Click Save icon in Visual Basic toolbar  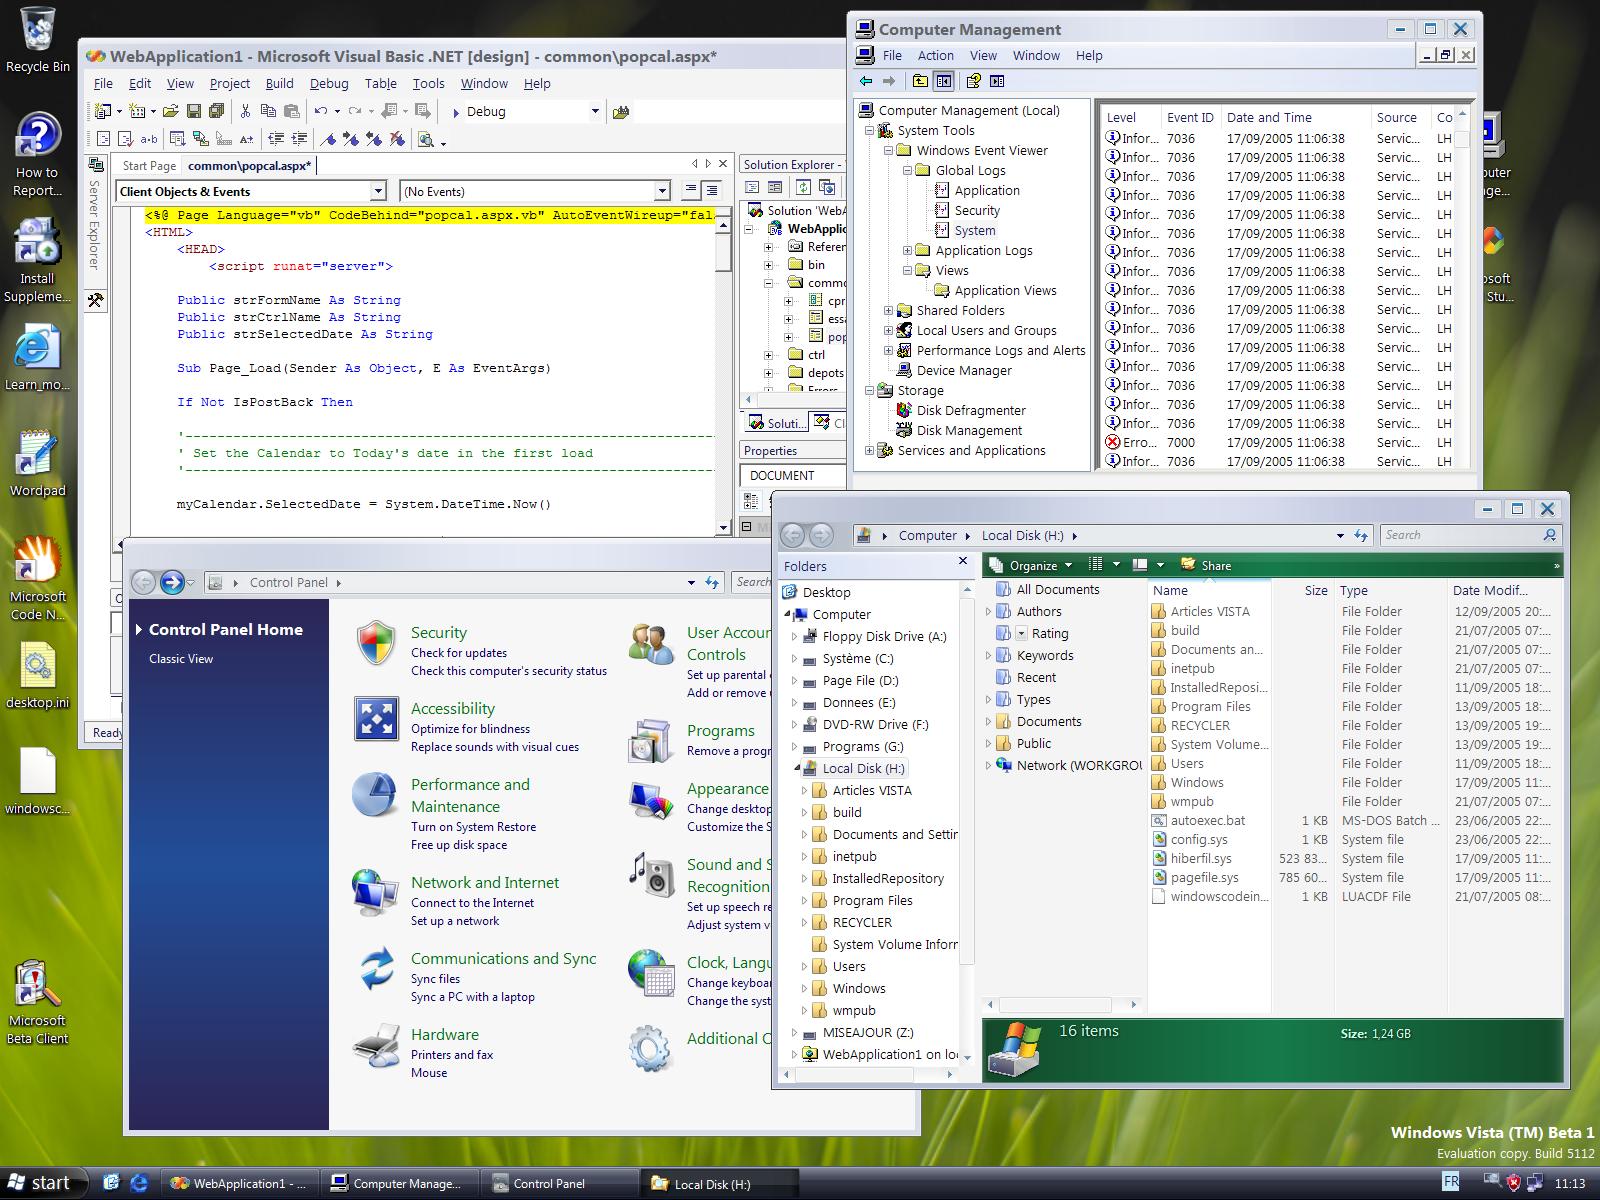(x=194, y=111)
